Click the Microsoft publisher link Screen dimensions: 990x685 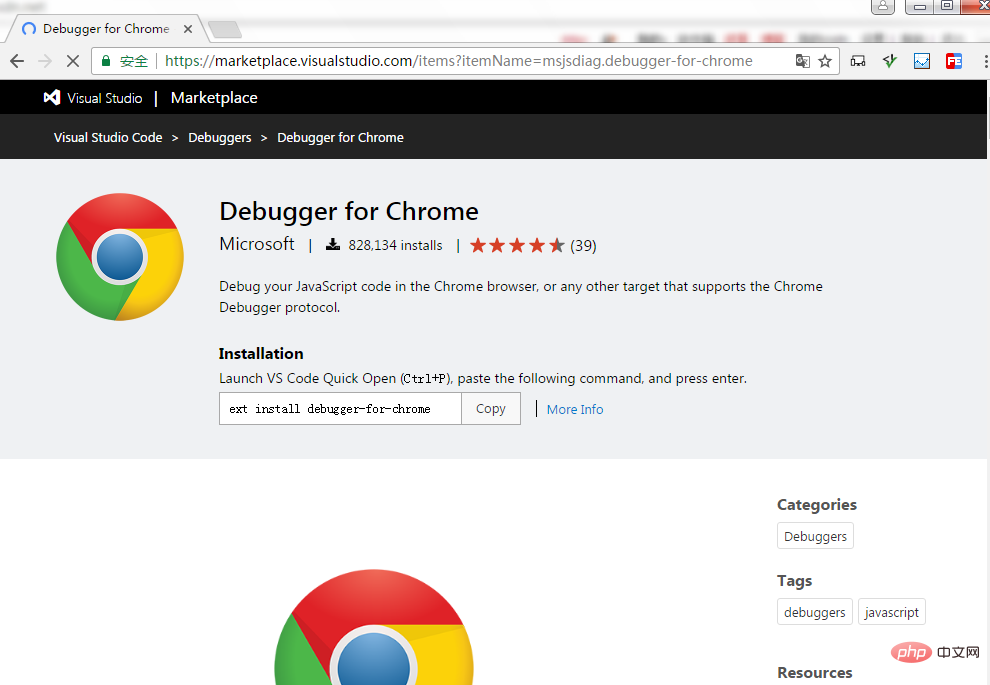[x=257, y=244]
